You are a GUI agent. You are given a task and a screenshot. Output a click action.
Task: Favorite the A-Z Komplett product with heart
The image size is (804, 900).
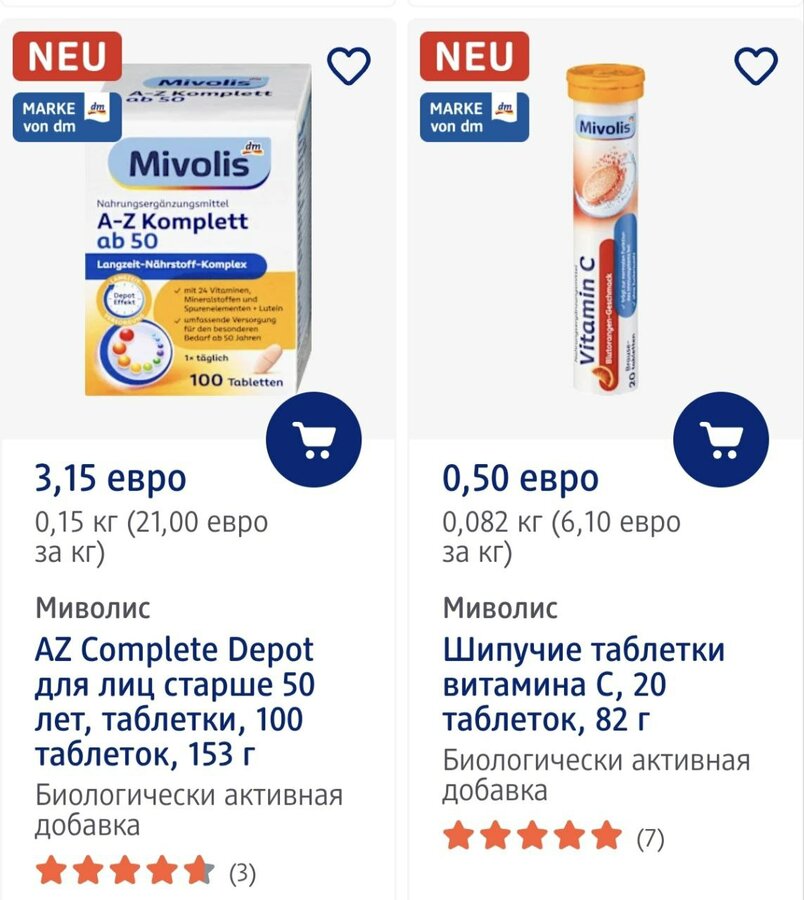(349, 66)
